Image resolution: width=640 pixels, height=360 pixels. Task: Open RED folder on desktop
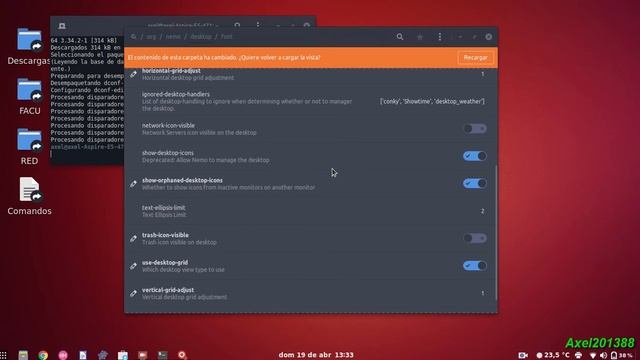point(29,147)
